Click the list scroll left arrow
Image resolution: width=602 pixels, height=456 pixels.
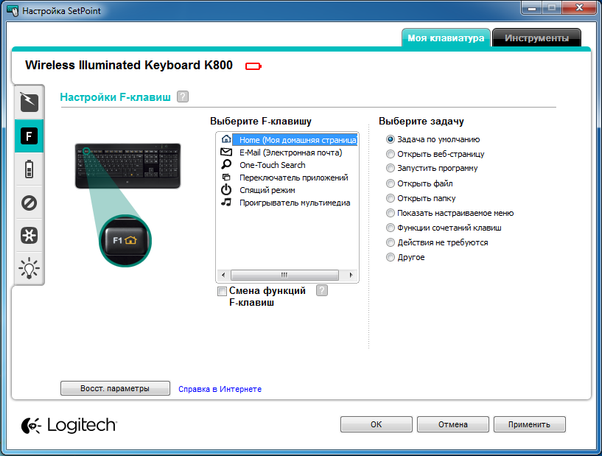[223, 275]
